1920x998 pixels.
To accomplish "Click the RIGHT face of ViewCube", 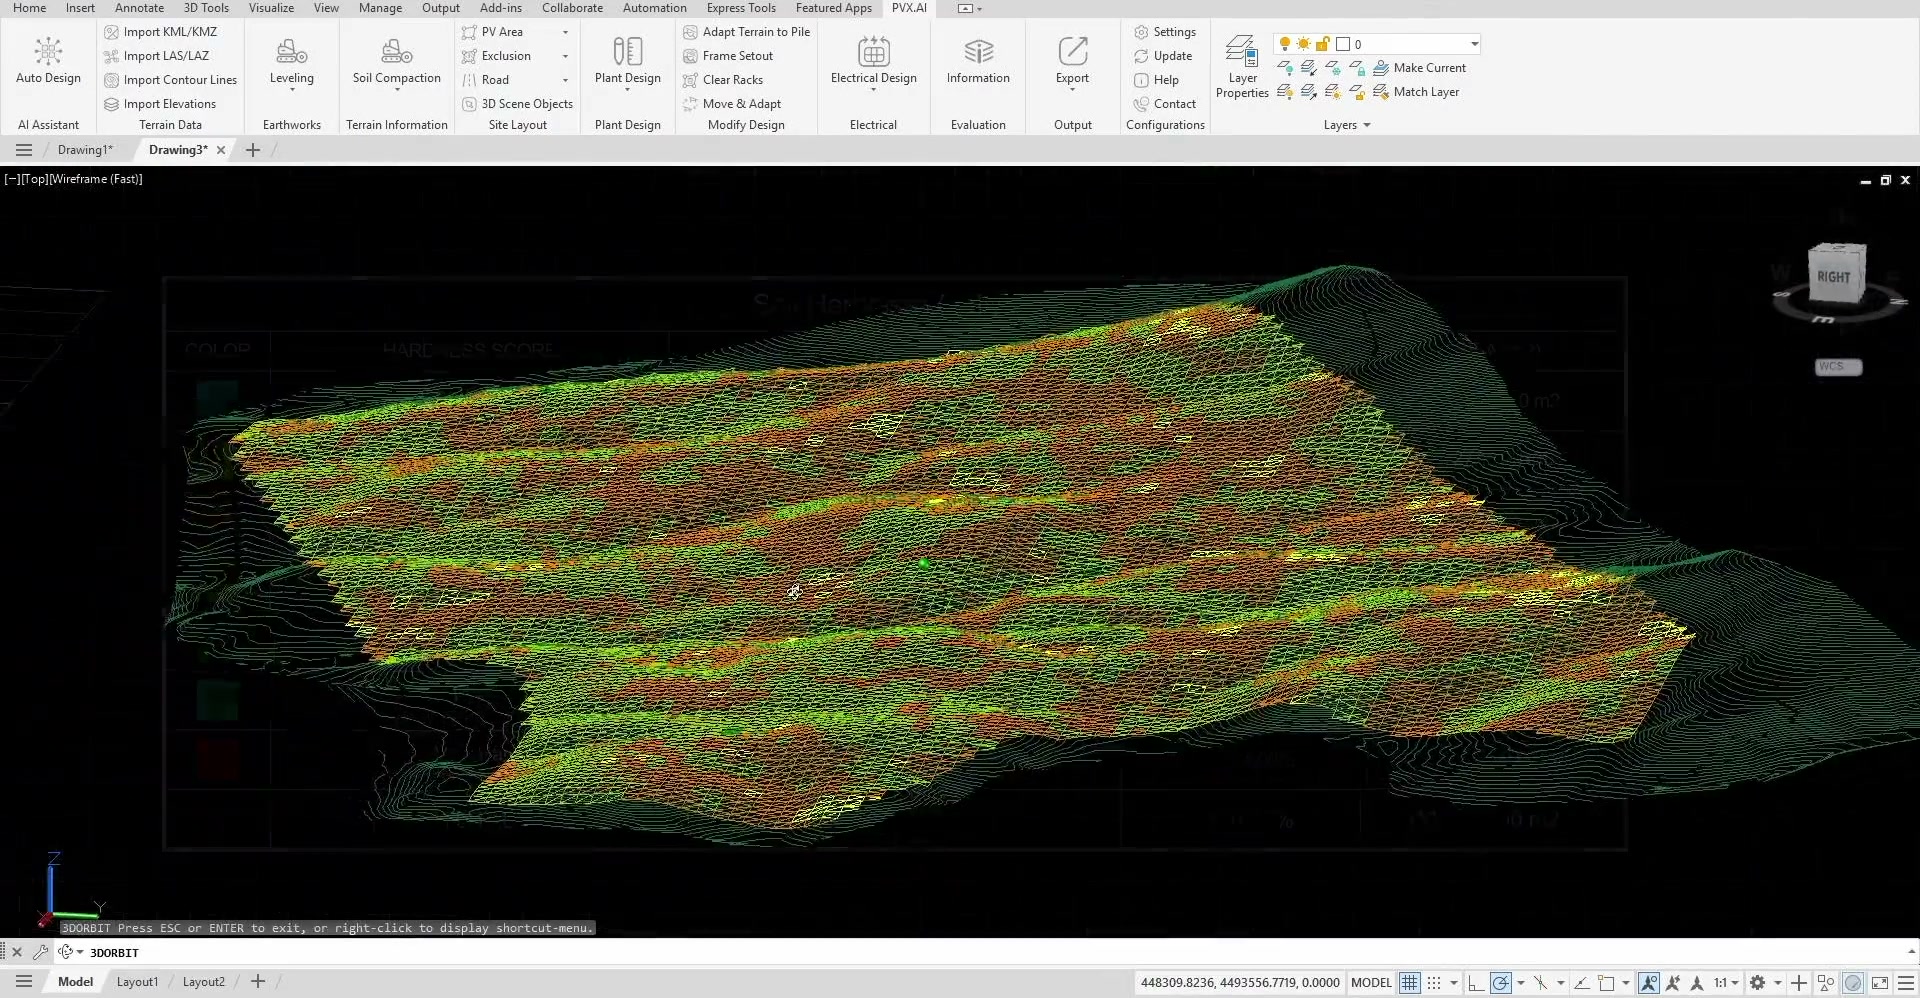I will 1834,276.
